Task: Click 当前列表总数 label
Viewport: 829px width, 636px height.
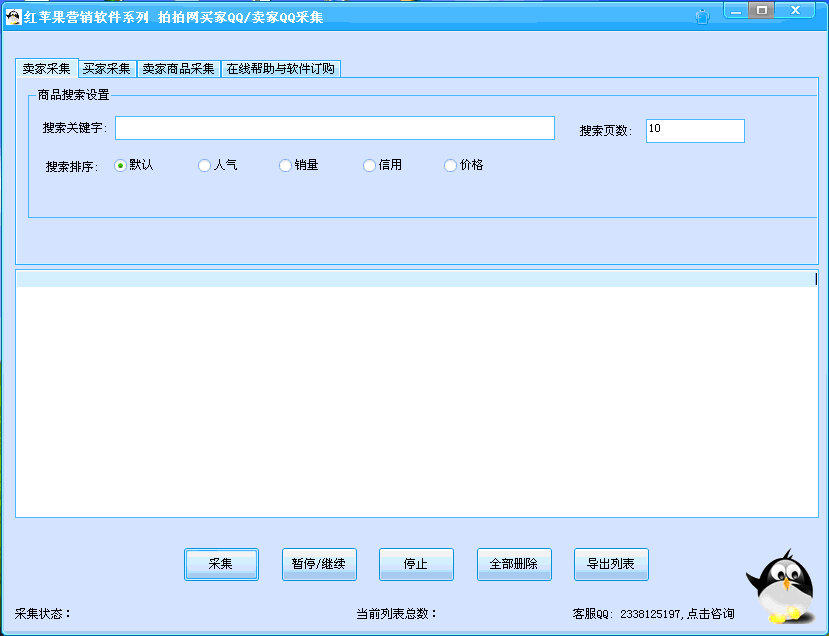Action: pos(397,614)
